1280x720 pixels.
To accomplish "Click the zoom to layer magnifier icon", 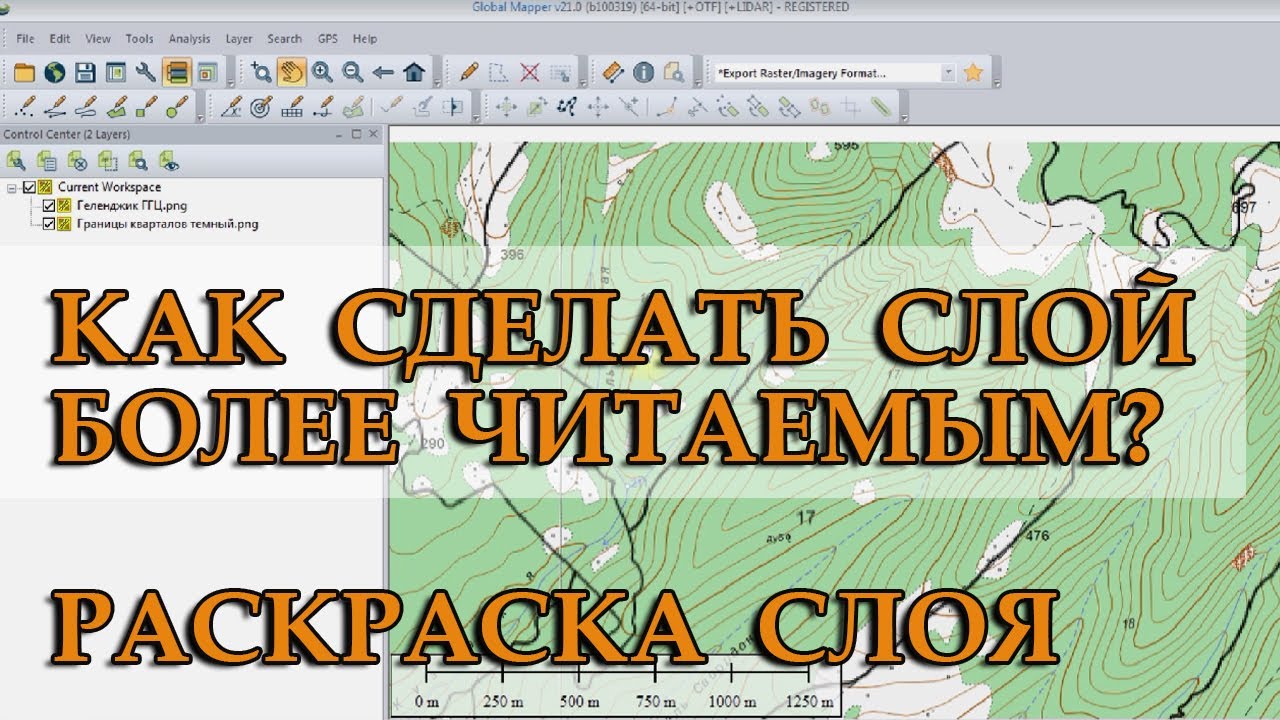I will (138, 160).
